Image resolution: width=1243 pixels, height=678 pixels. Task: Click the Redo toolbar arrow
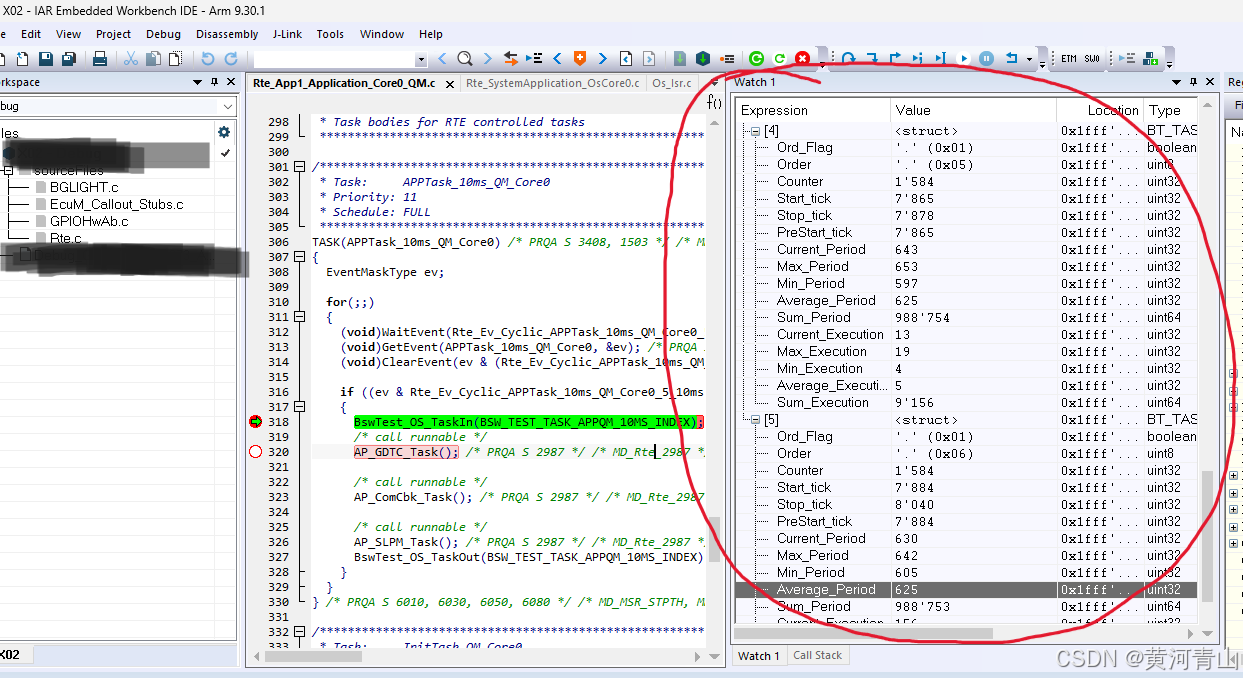click(x=231, y=59)
